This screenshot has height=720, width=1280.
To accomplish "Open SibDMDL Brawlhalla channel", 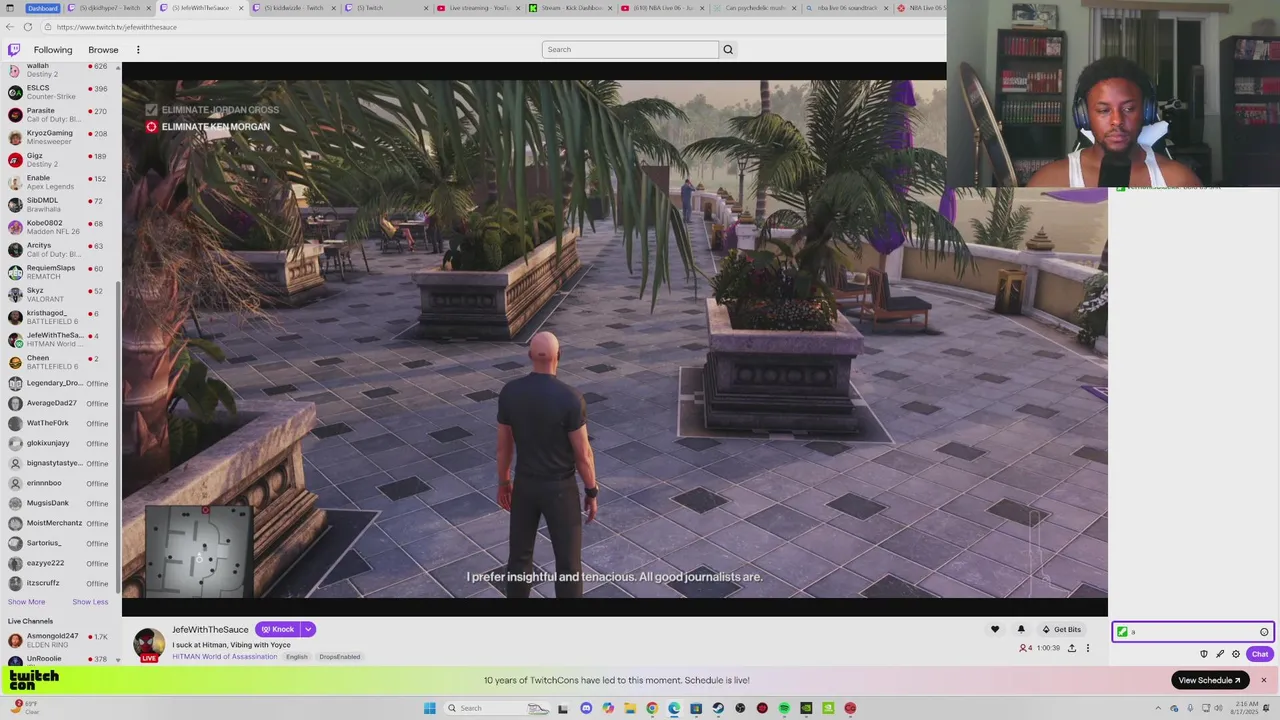I will (x=60, y=205).
